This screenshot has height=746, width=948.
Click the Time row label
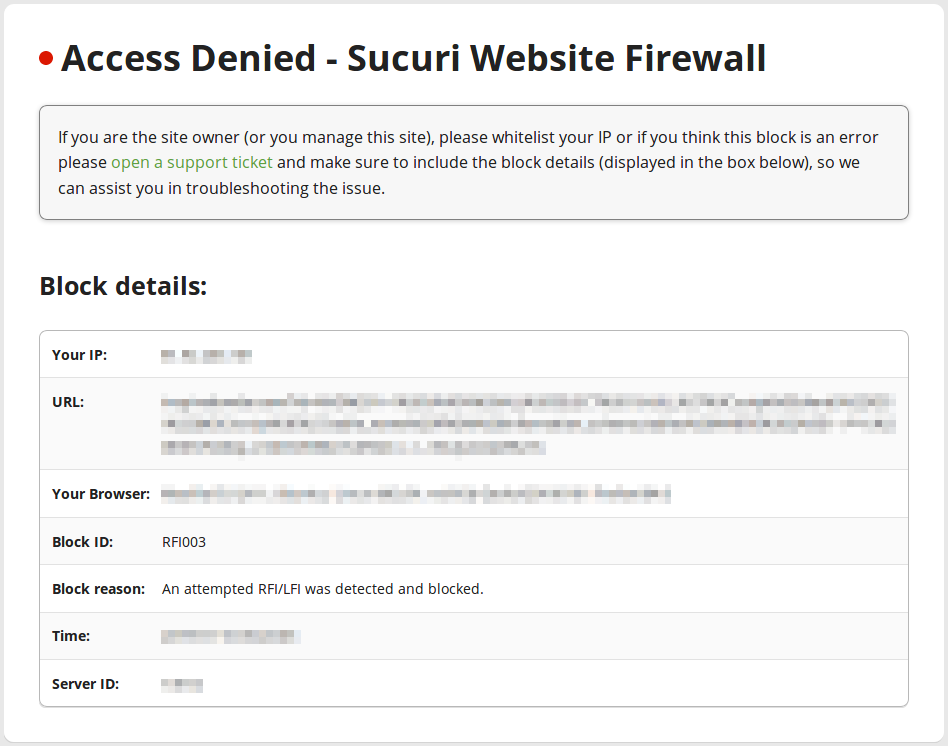click(71, 636)
